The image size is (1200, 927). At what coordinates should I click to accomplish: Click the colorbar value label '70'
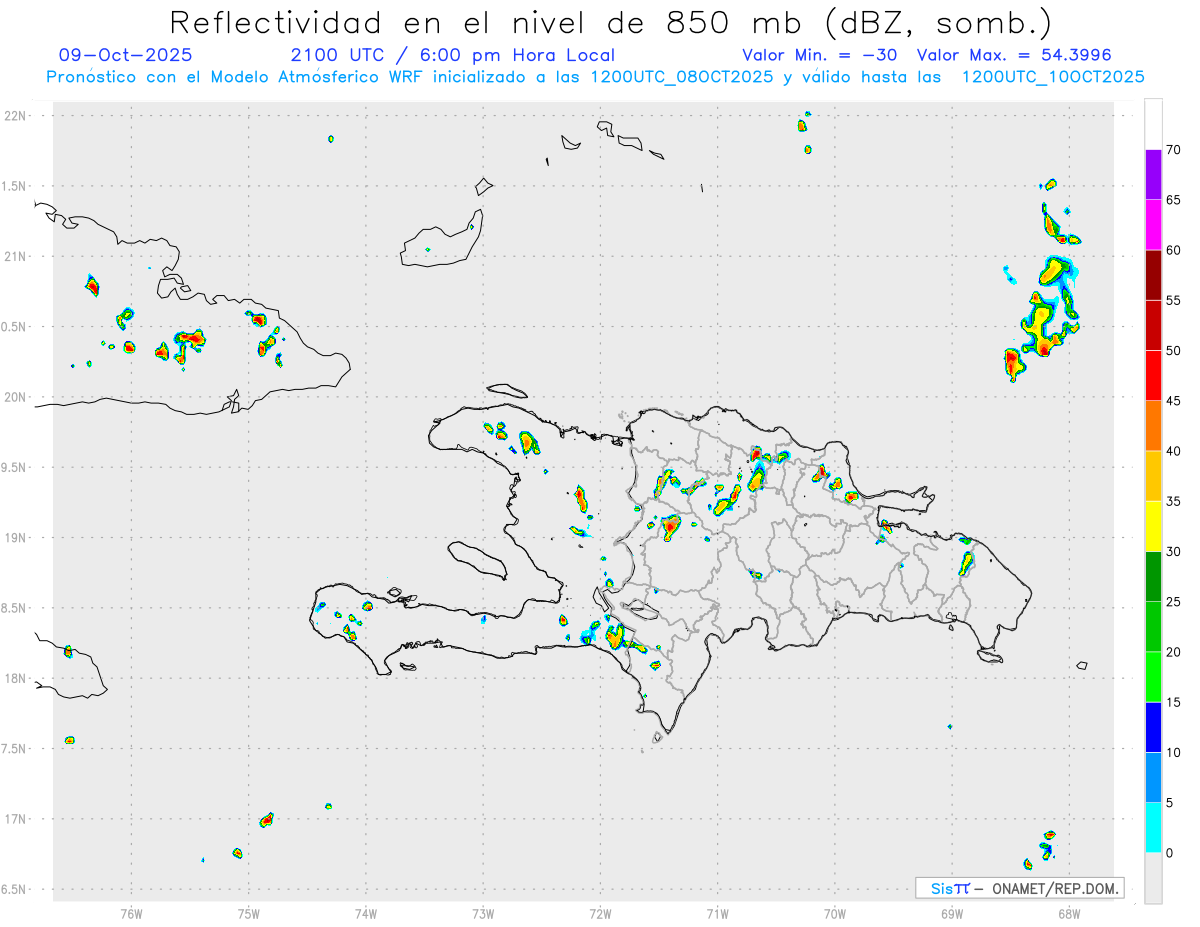coord(1173,150)
